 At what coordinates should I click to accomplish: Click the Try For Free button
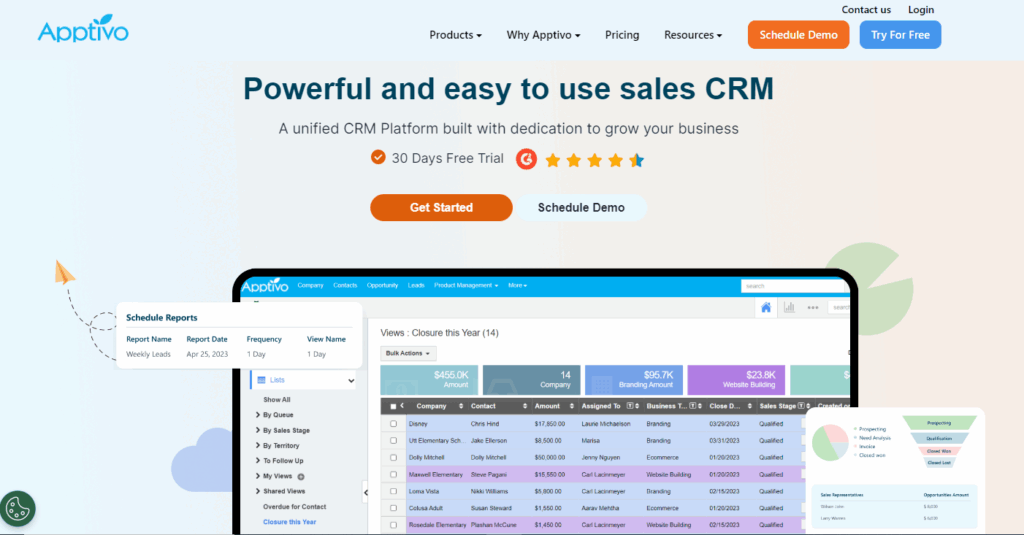pos(900,35)
